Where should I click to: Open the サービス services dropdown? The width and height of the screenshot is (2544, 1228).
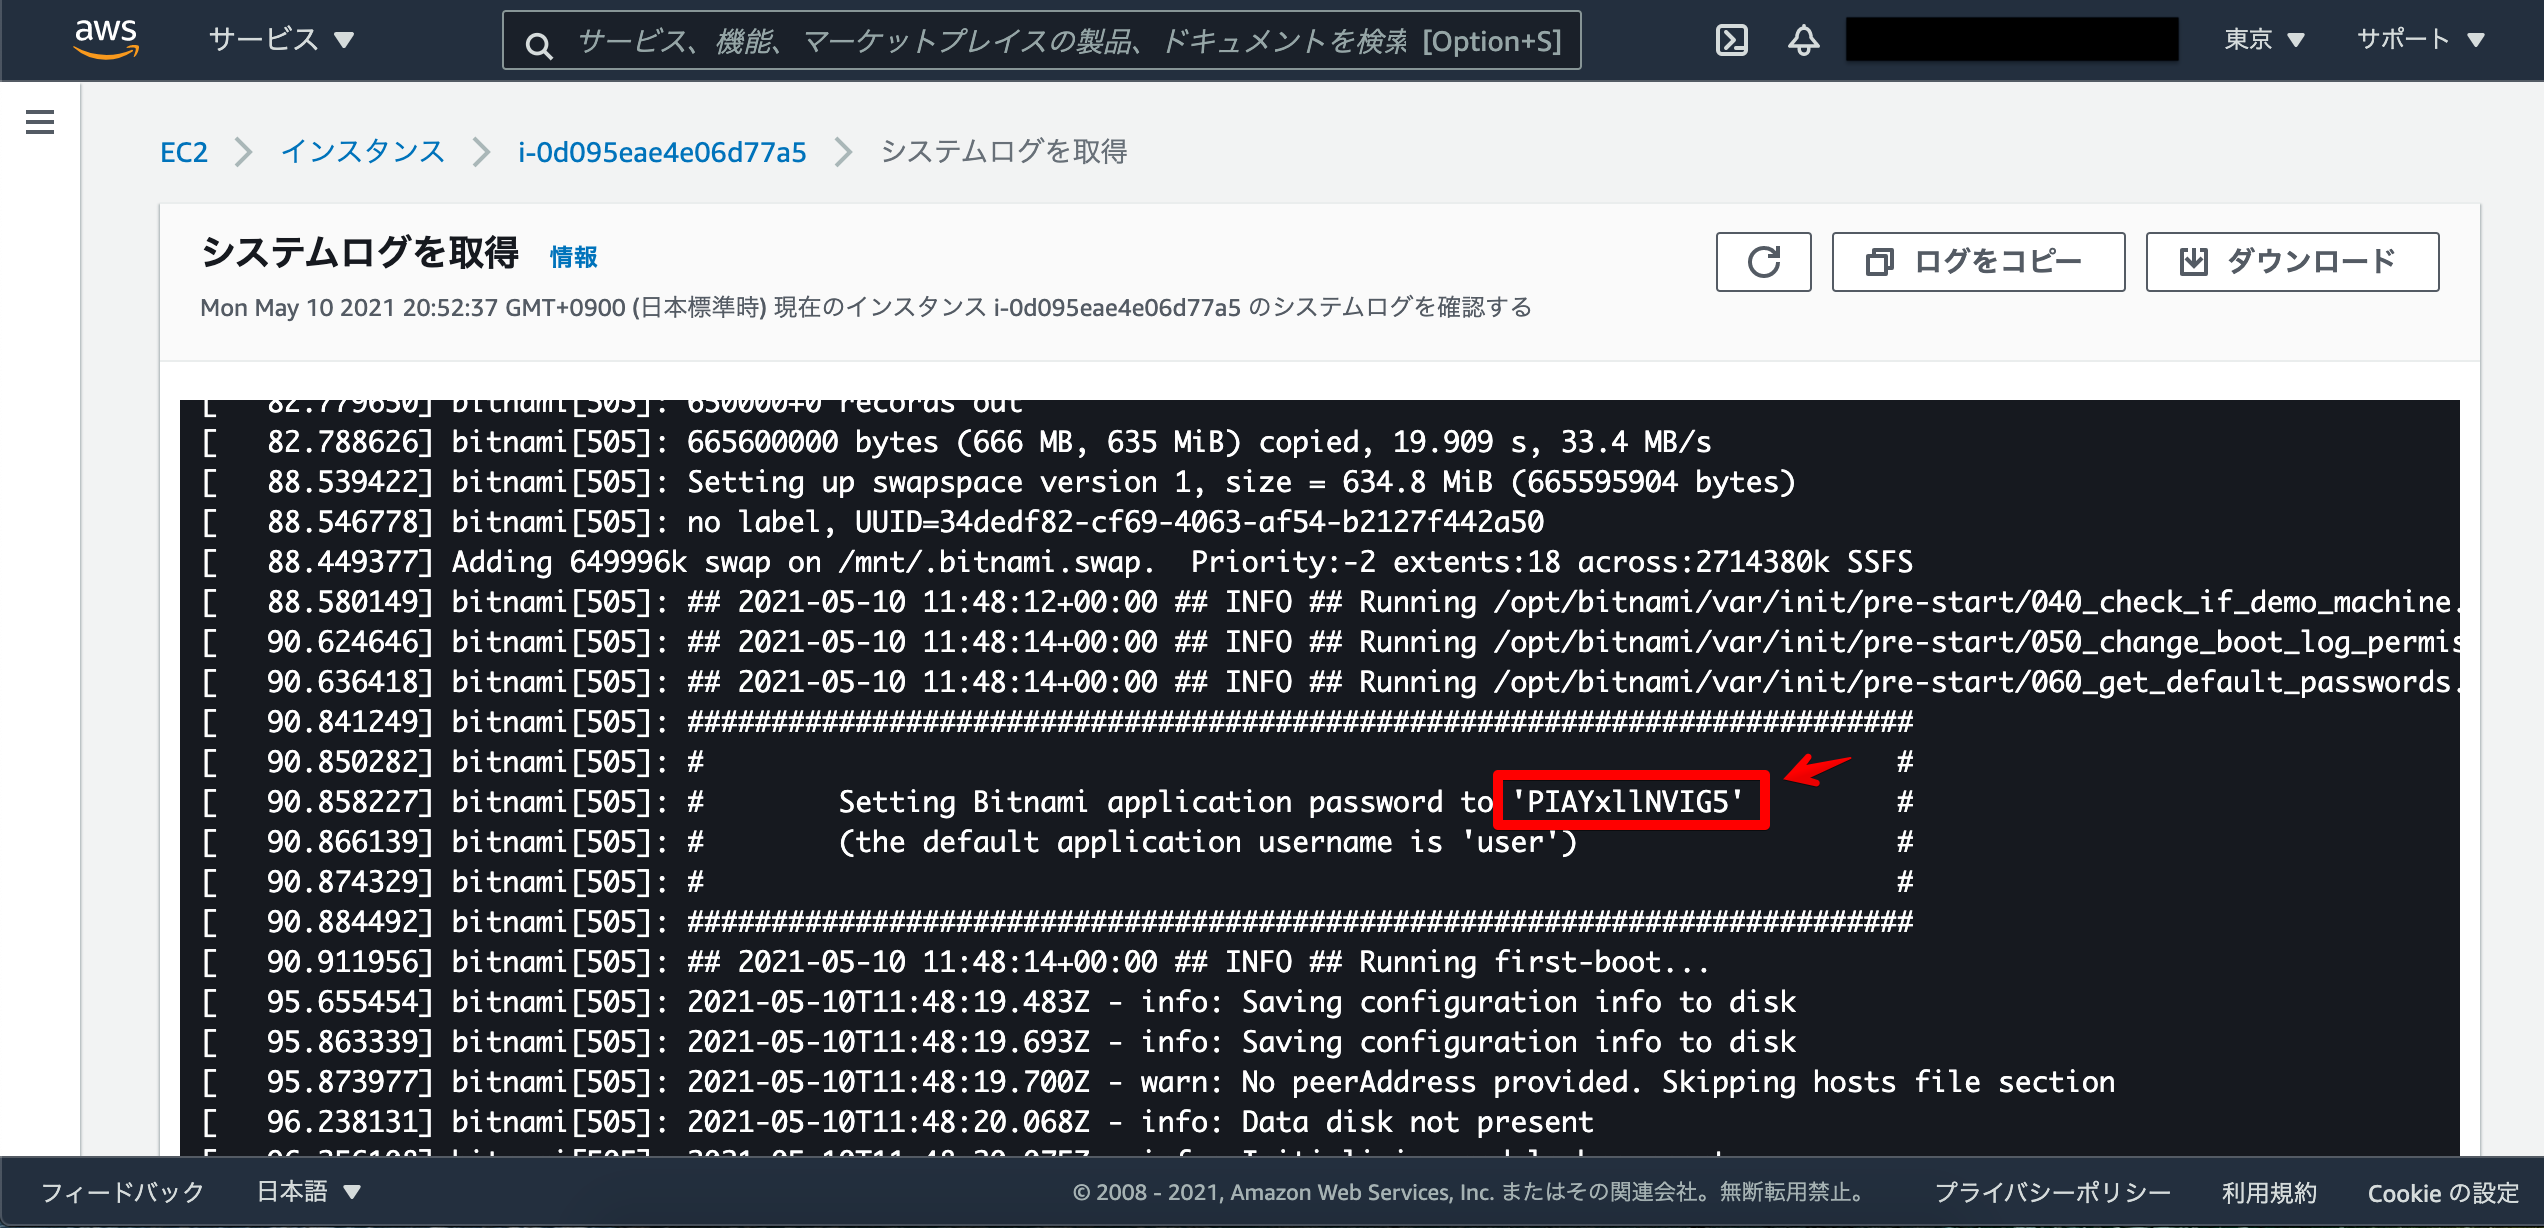pos(281,40)
